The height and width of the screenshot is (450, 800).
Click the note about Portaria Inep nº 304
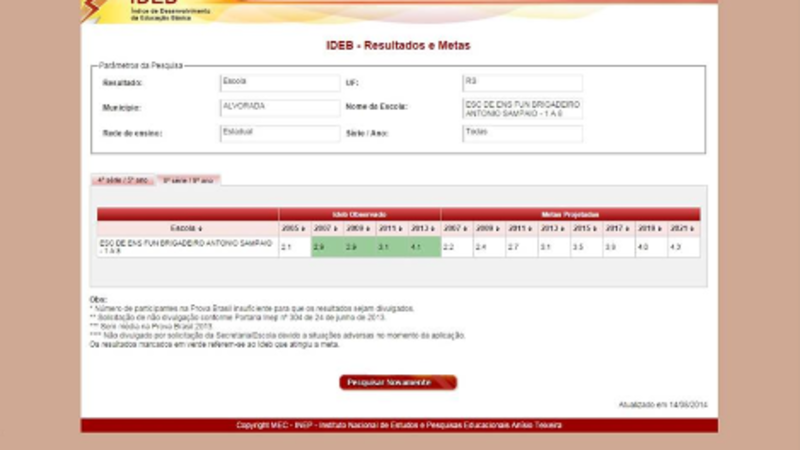[x=238, y=317]
